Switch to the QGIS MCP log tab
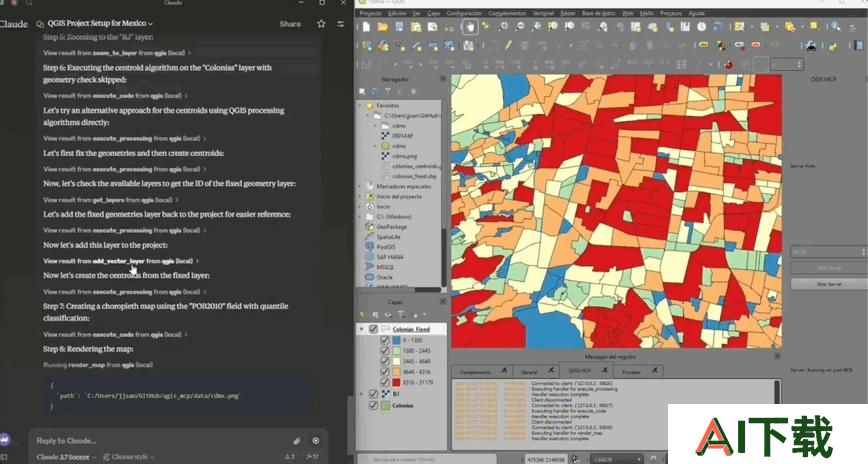This screenshot has width=868, height=464. [580, 370]
